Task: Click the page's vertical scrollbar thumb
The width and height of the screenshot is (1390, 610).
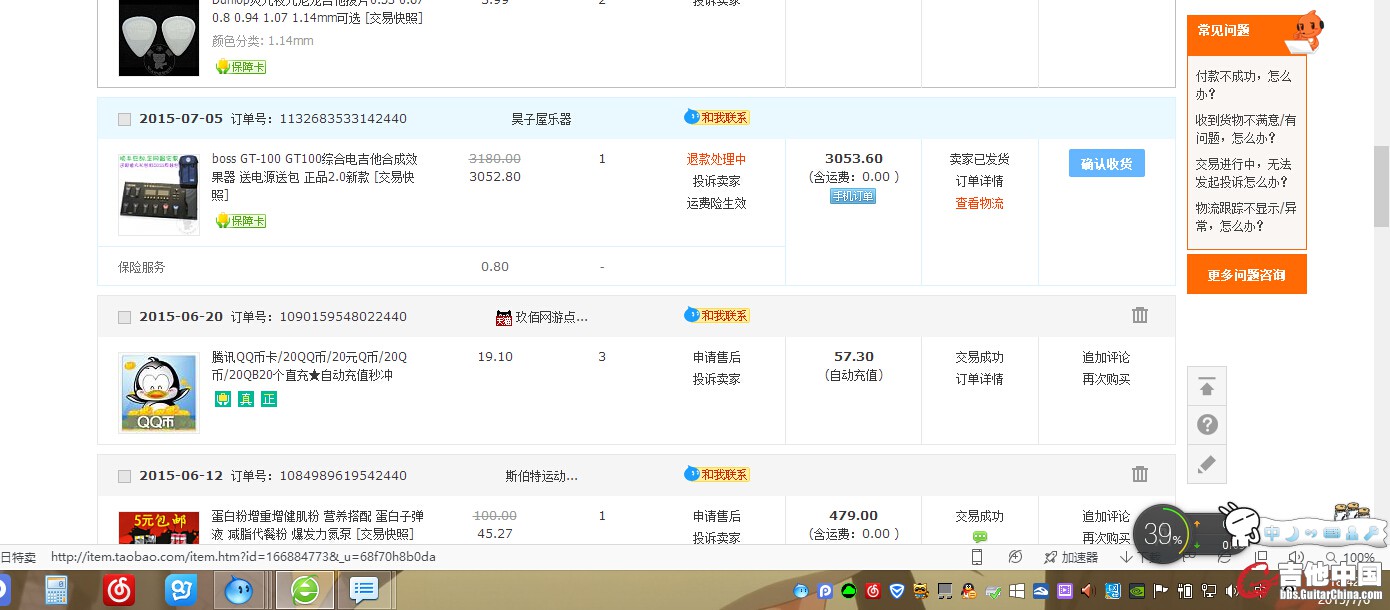Action: click(1381, 186)
